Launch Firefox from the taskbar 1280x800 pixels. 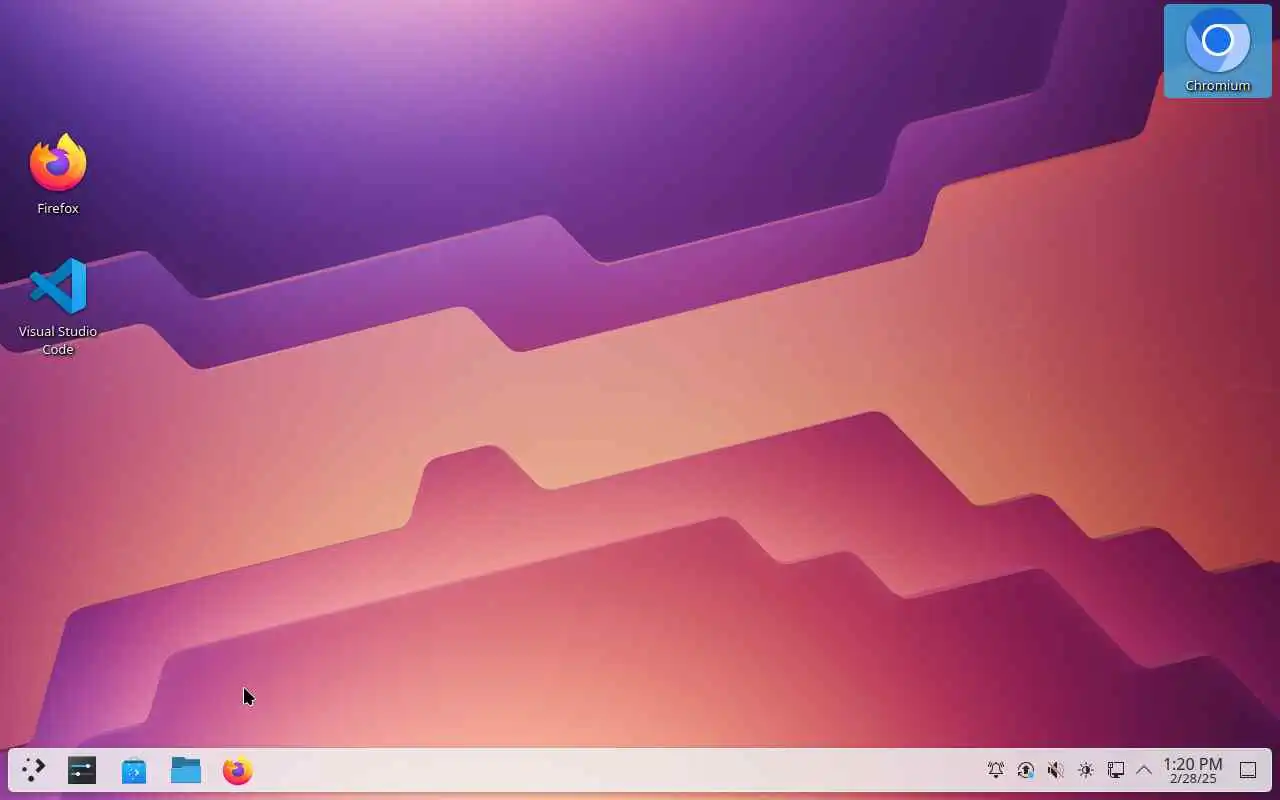tap(238, 770)
